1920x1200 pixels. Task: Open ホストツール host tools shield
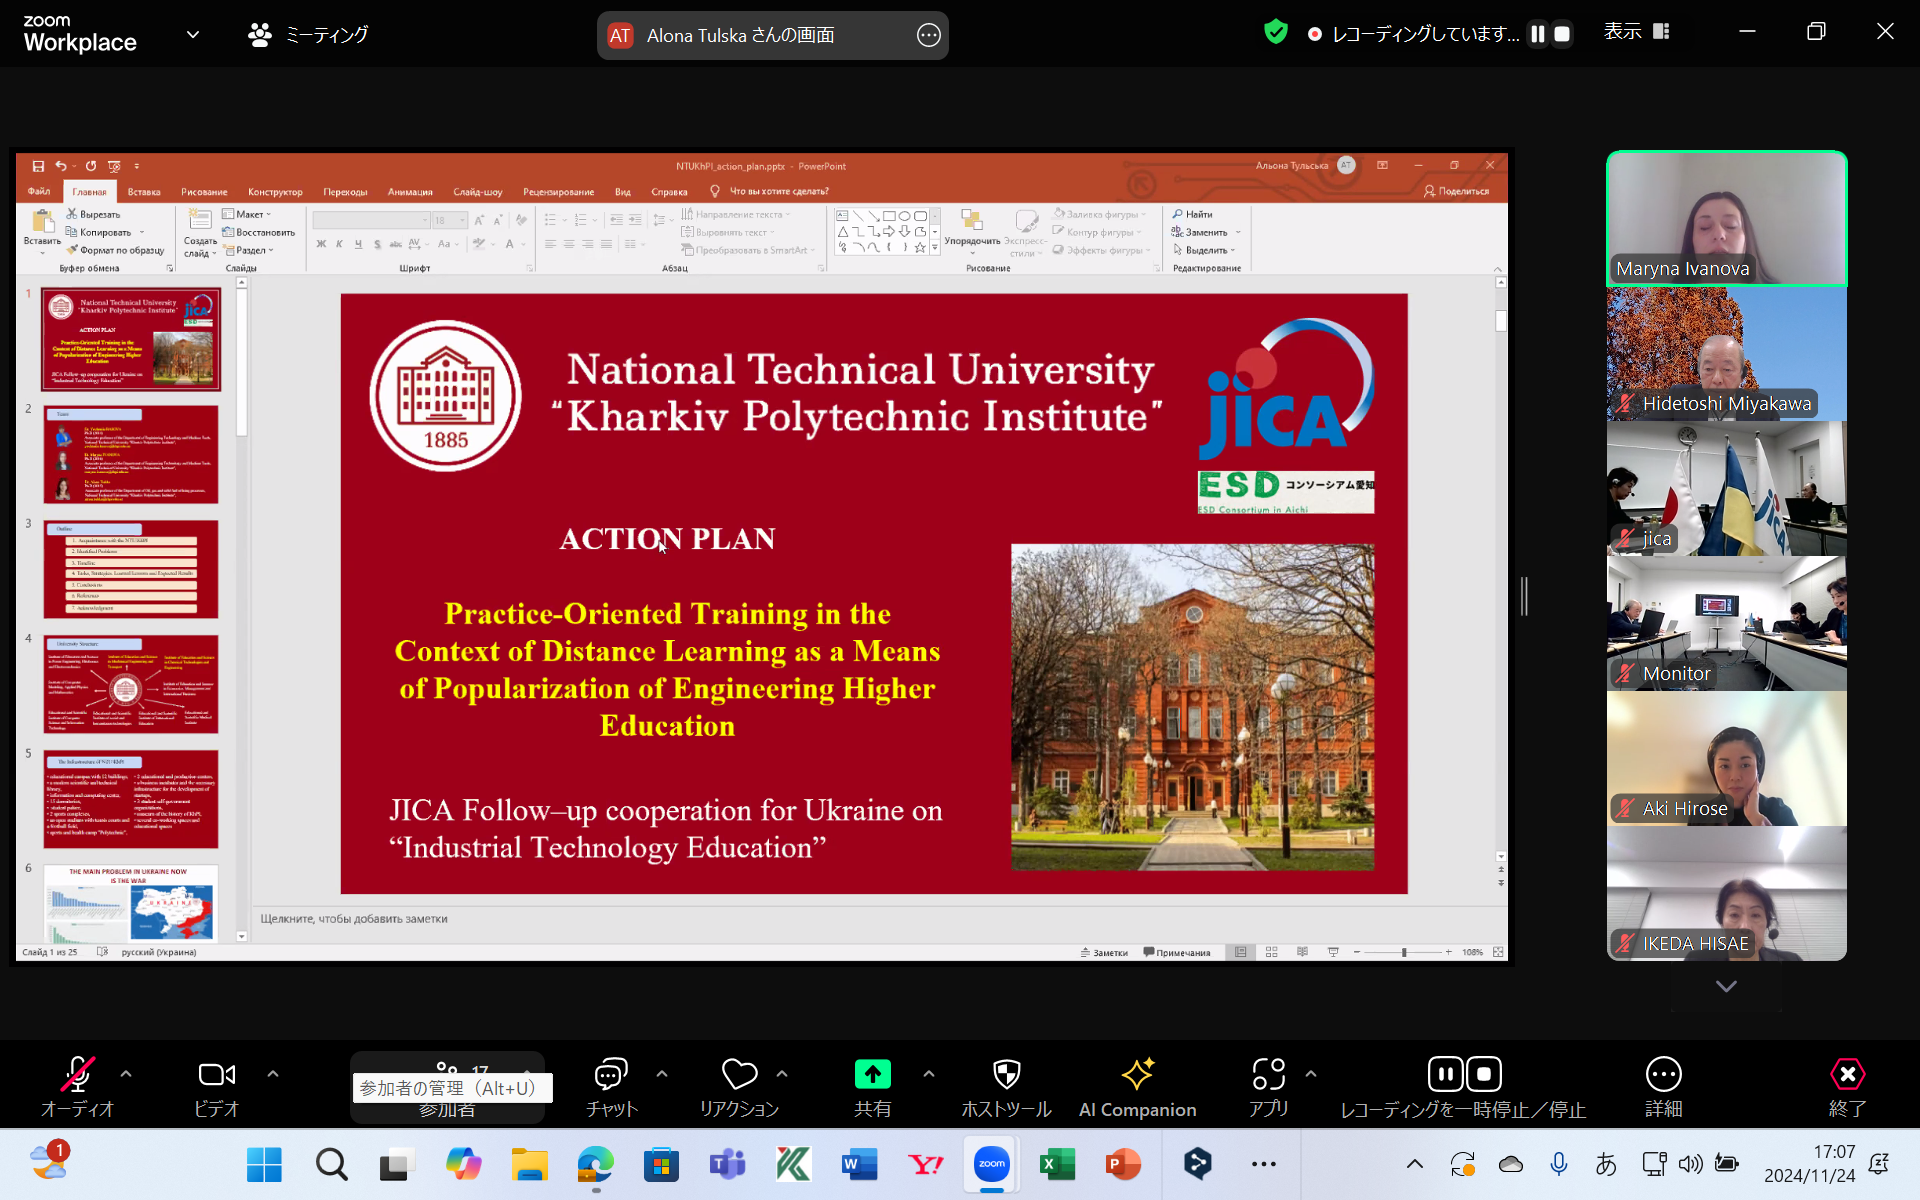tap(1006, 1087)
